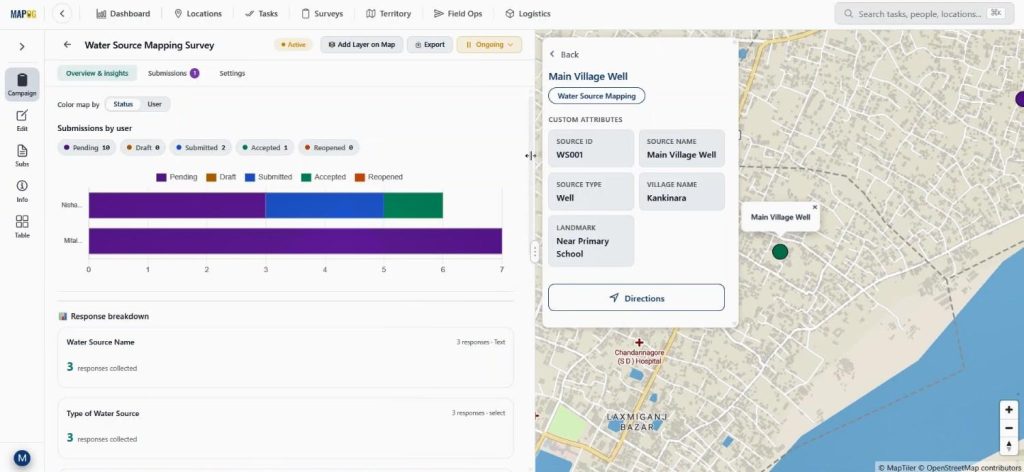The width and height of the screenshot is (1024, 472).
Task: Toggle the Pending 10 filter chip
Action: tap(87, 148)
